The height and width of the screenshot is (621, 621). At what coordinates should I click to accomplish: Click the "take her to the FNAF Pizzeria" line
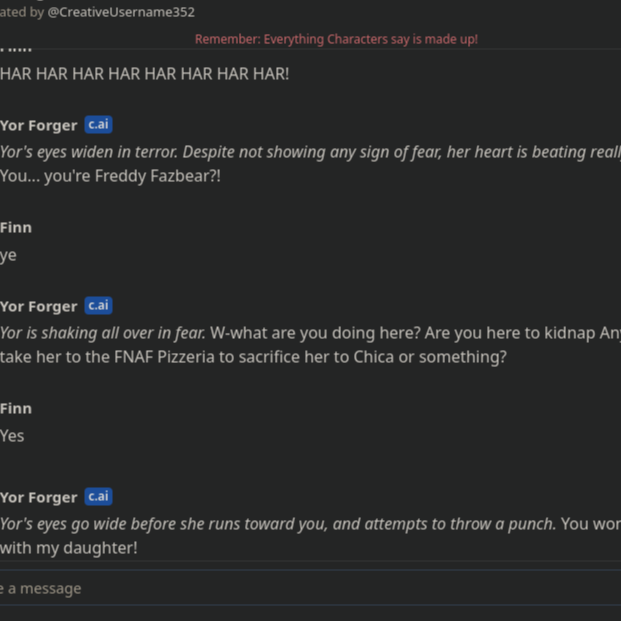pyautogui.click(x=253, y=357)
